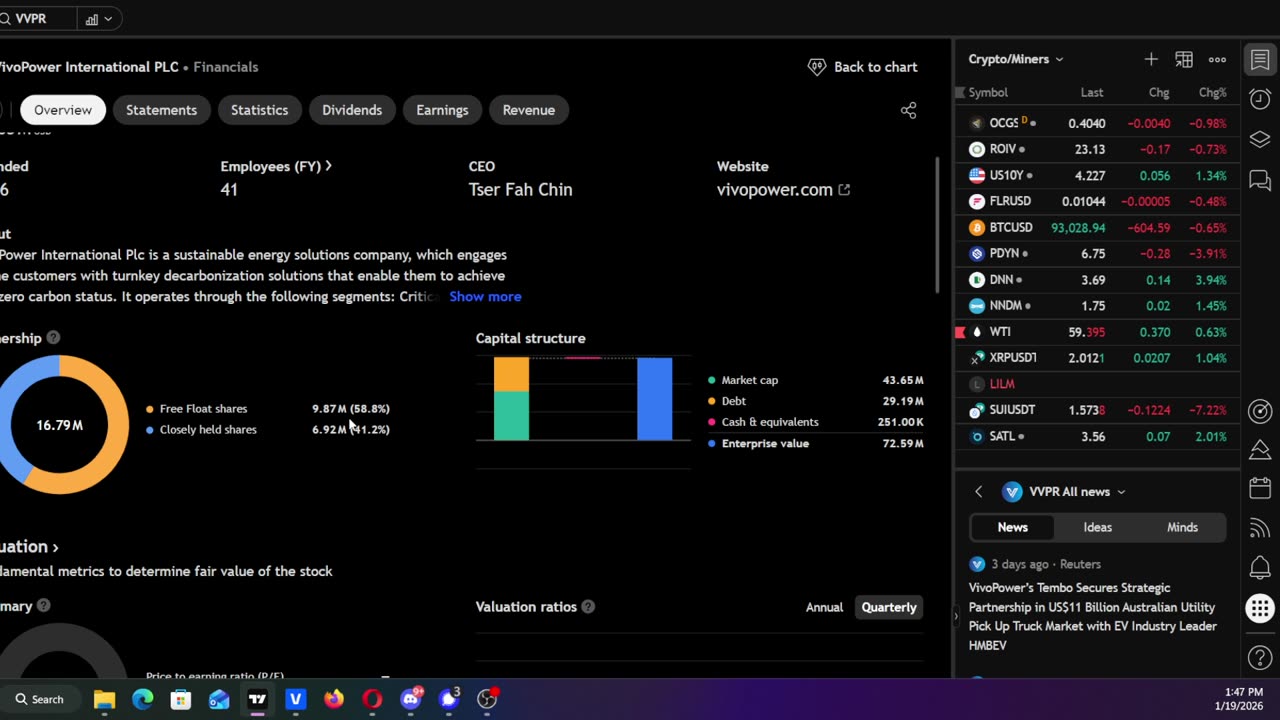The width and height of the screenshot is (1280, 720).
Task: Open the Earnings tab
Action: (442, 110)
